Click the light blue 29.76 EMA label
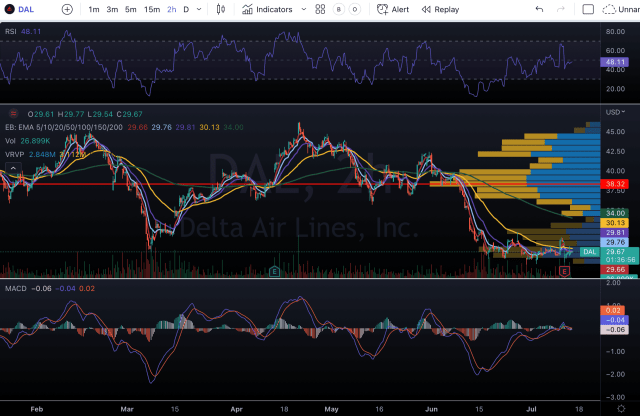The image size is (640, 416). pos(615,242)
